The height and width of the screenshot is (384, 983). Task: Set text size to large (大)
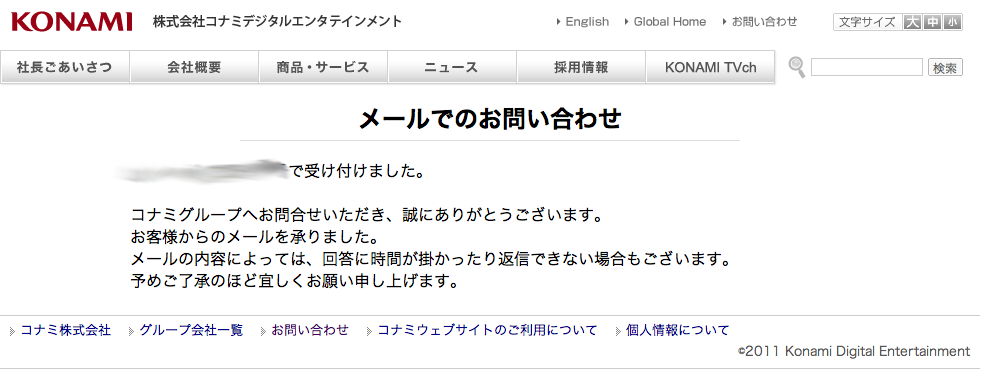point(911,22)
